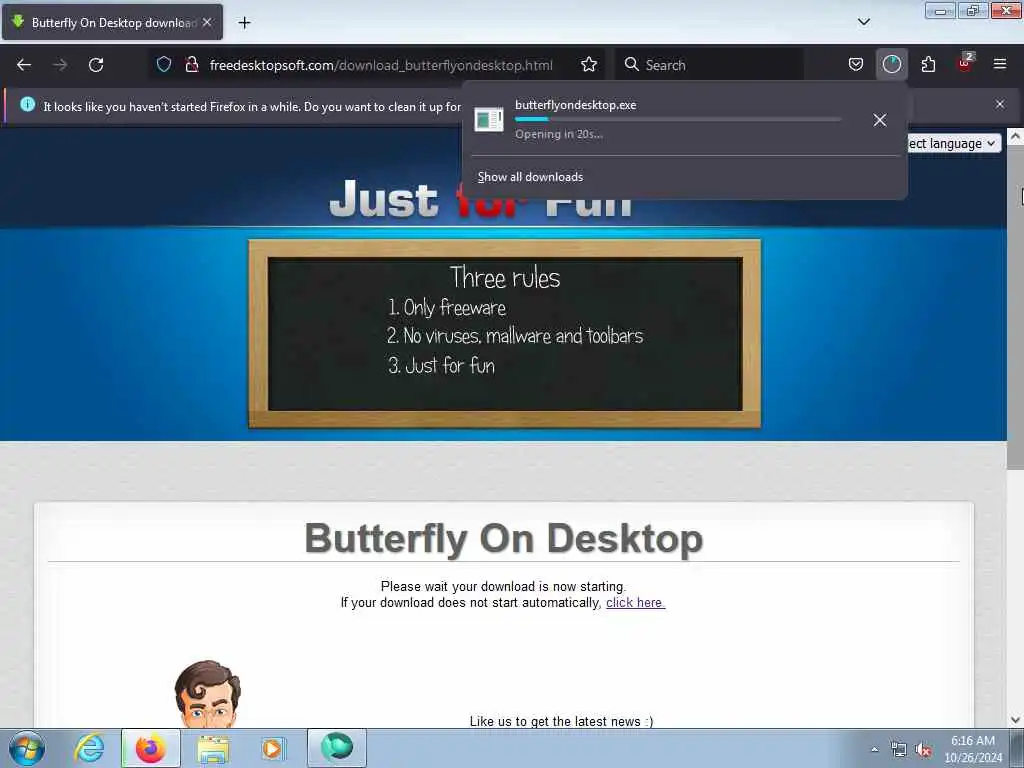Click the page scrollbar up arrow
The width and height of the screenshot is (1024, 768).
pos(1015,136)
